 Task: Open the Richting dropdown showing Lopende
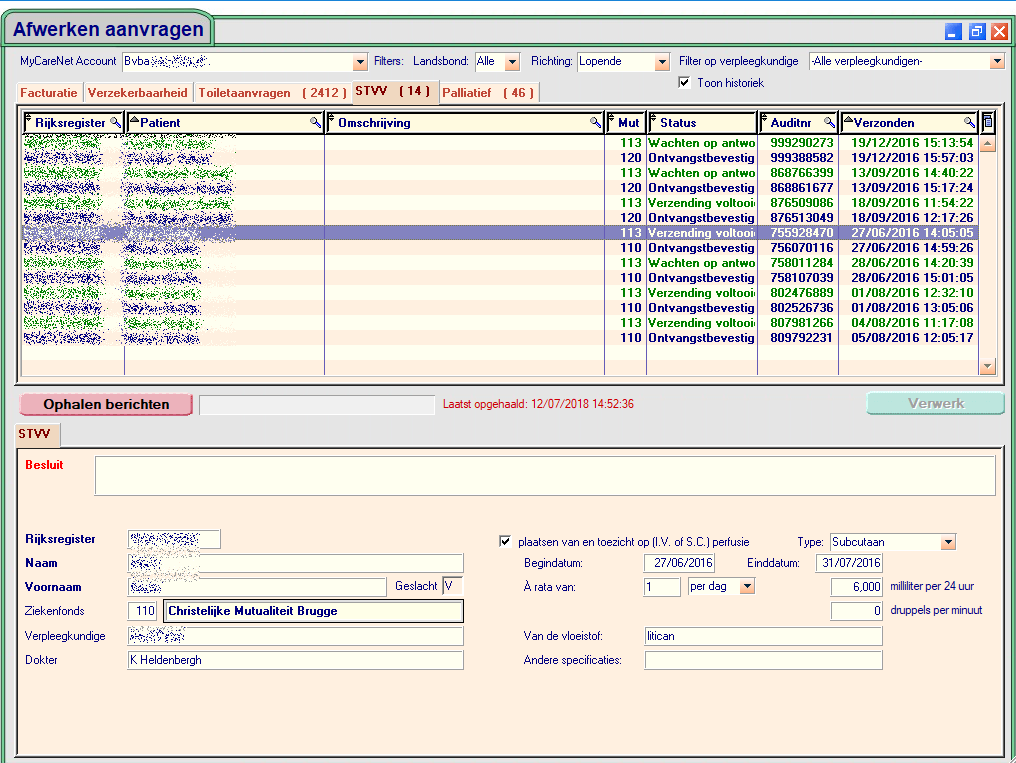(662, 62)
